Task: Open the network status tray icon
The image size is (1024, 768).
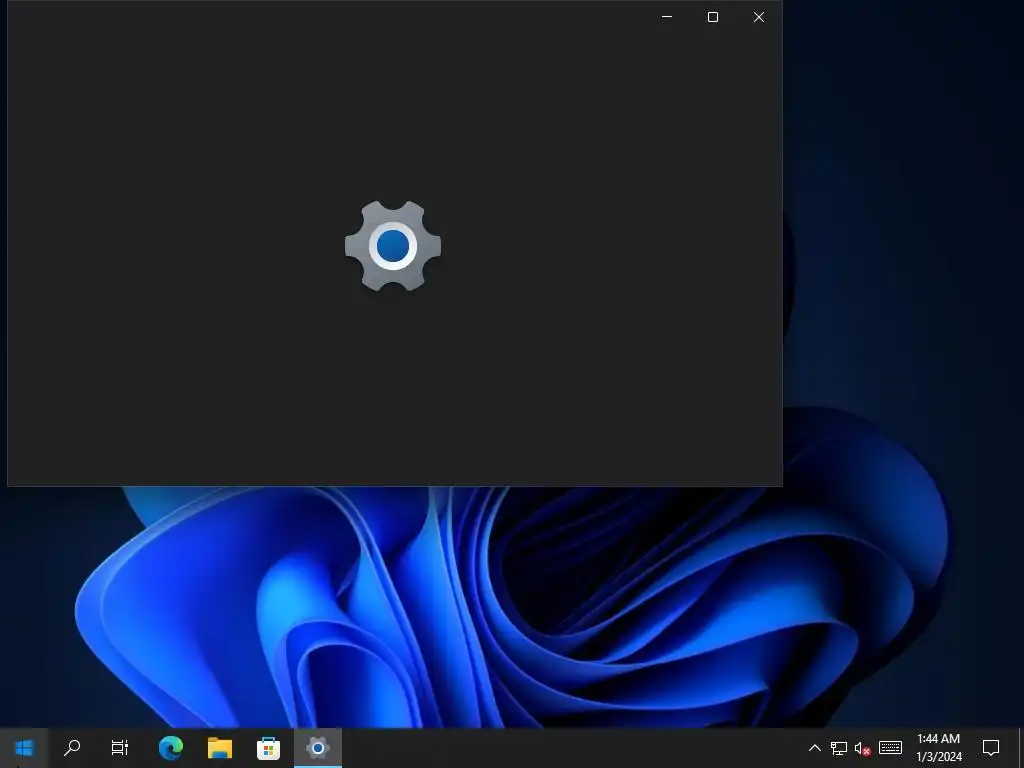Action: (839, 748)
